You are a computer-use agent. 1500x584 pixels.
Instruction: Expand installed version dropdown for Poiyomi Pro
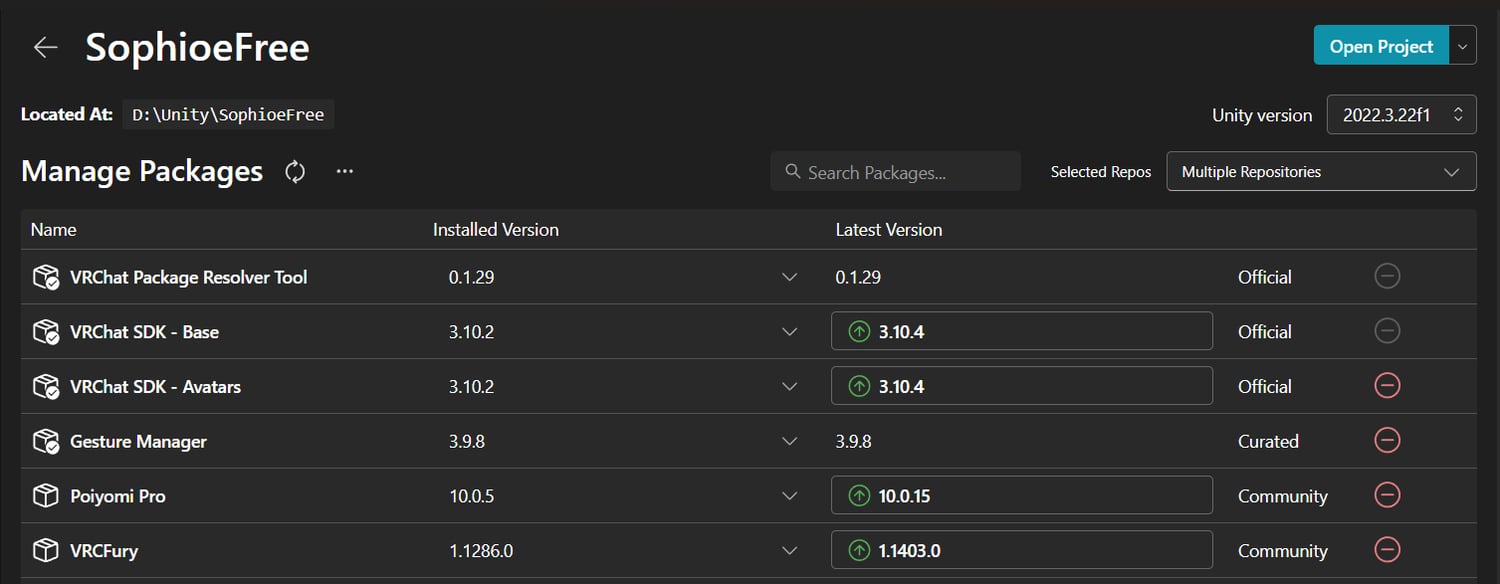[790, 496]
